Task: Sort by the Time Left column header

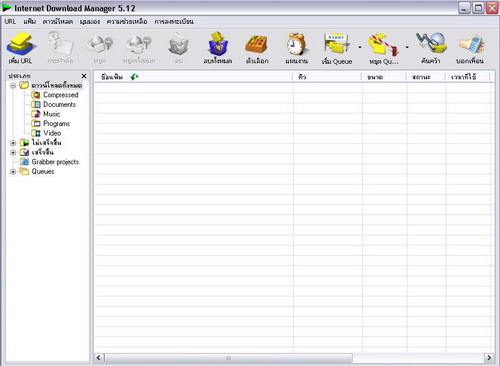Action: click(x=468, y=77)
